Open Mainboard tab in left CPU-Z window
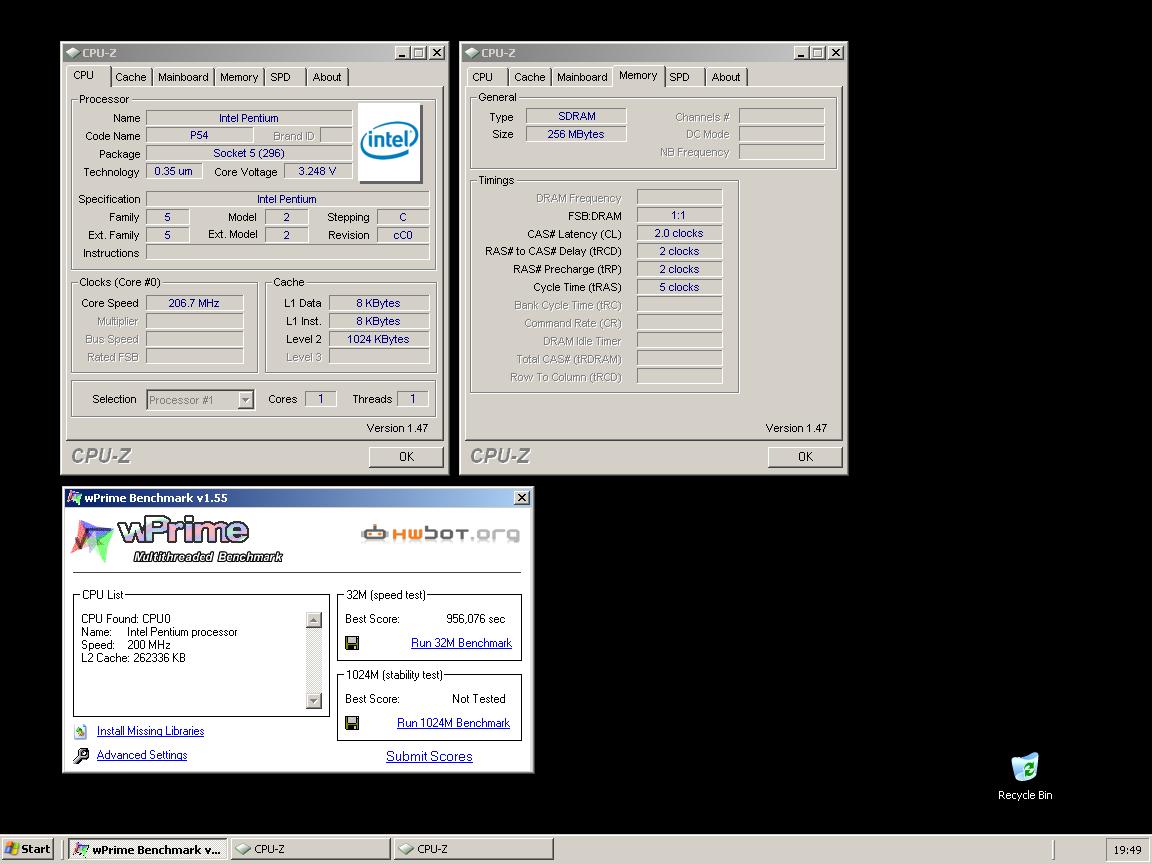 click(x=183, y=77)
